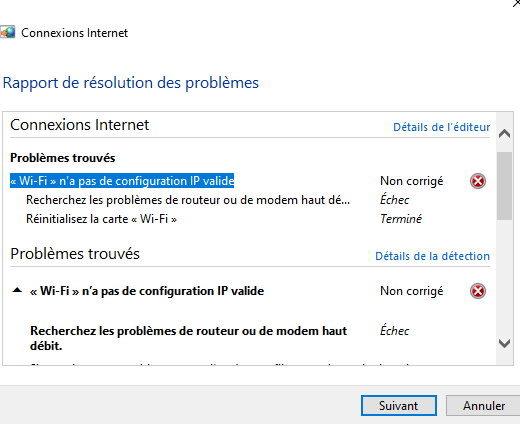Click the red error icon beside highlighted Wi-Fi problem
The width and height of the screenshot is (520, 424).
pyautogui.click(x=478, y=181)
